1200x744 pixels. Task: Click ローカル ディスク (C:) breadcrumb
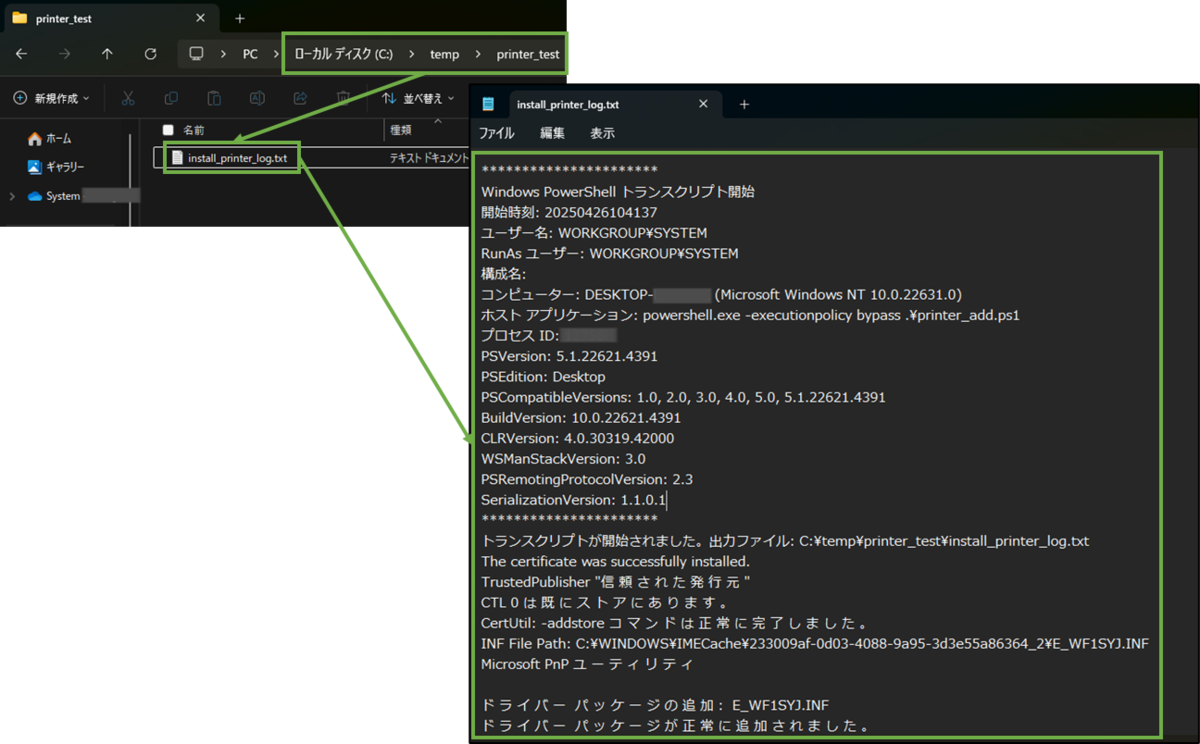pos(343,54)
